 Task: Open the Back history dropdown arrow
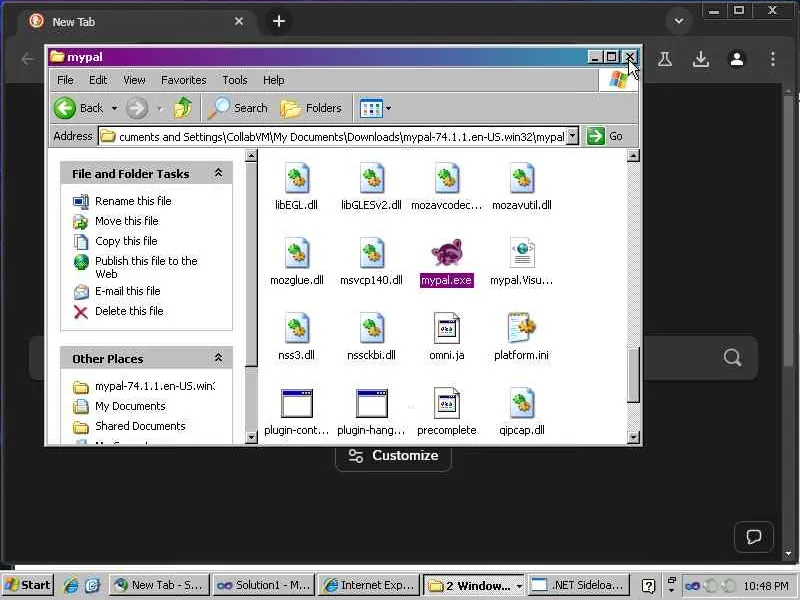click(x=114, y=108)
